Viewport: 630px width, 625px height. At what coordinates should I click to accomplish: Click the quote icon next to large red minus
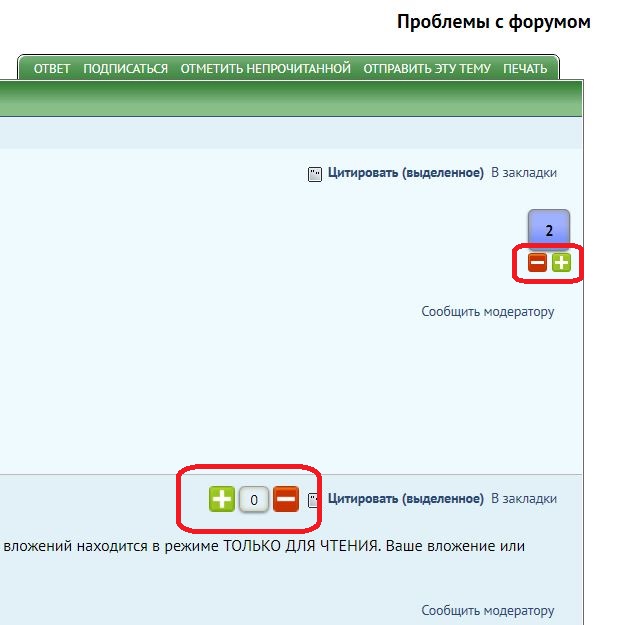pyautogui.click(x=314, y=499)
